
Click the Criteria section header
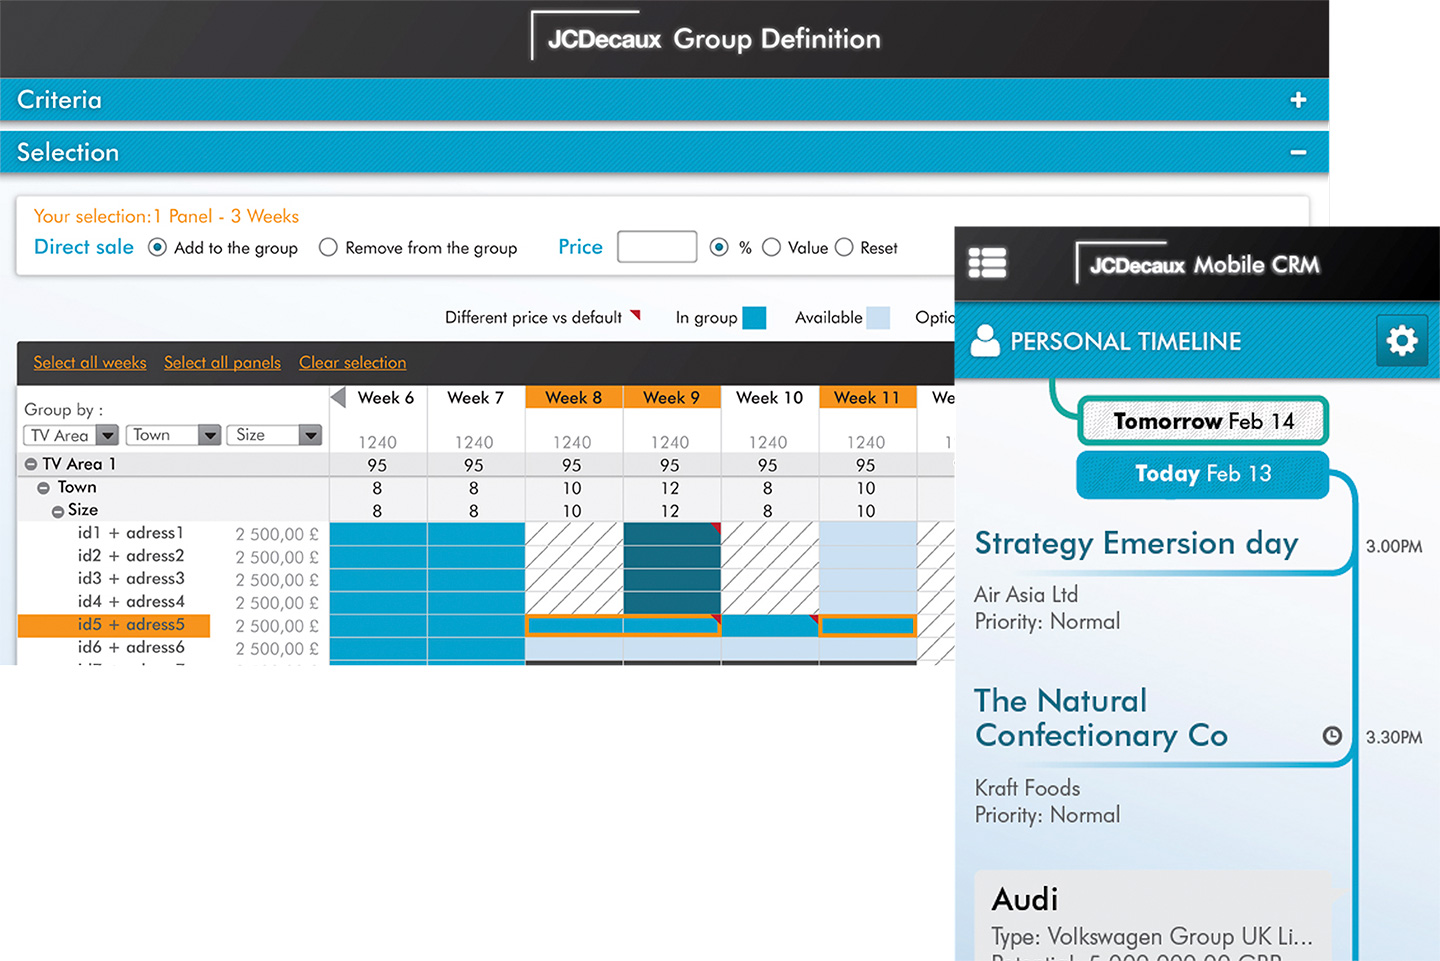tap(664, 100)
